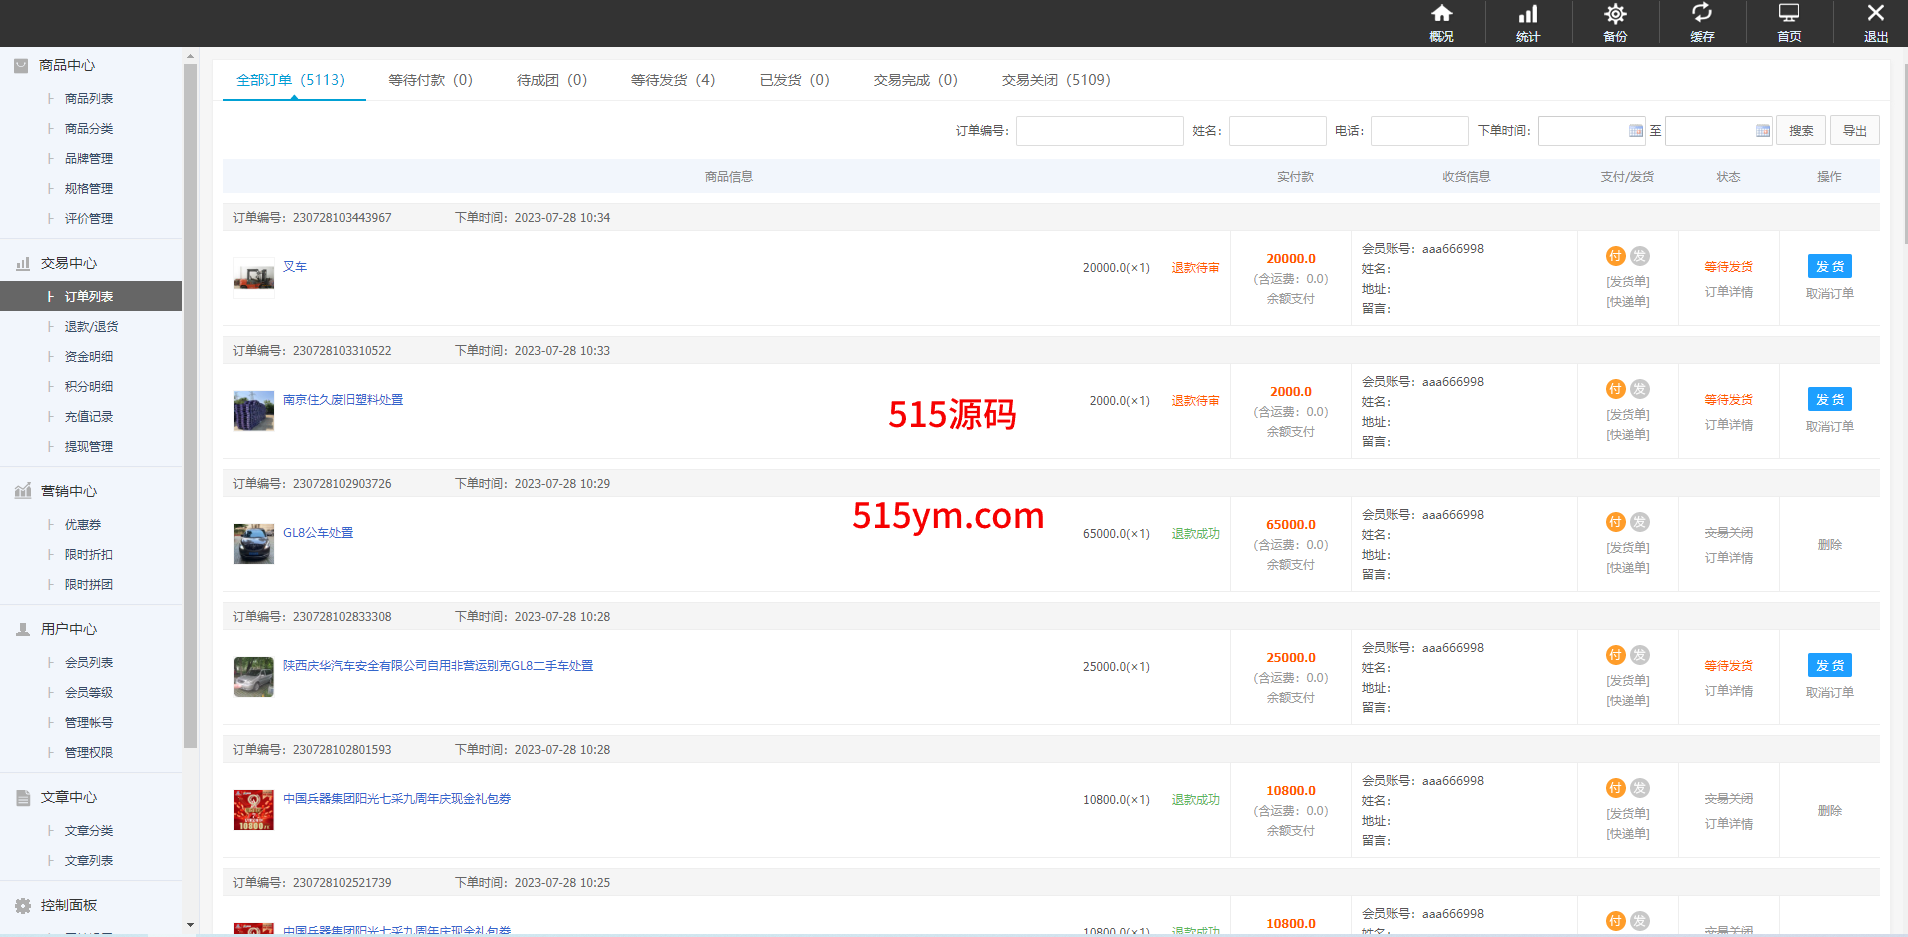Click the orange 付 payment icon on the 叉车 order
Image resolution: width=1908 pixels, height=937 pixels.
[1615, 256]
